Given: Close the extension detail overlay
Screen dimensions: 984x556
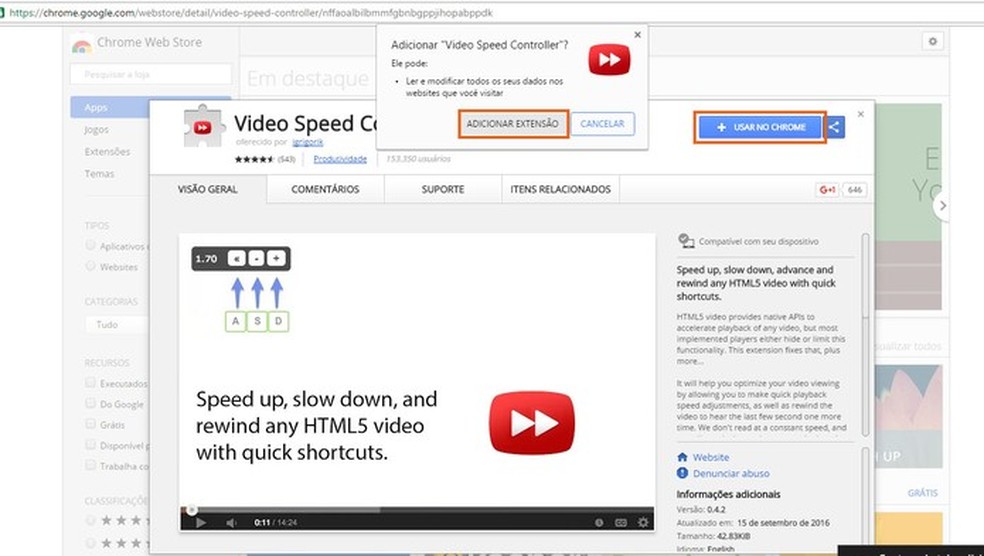Looking at the screenshot, I should [x=860, y=114].
